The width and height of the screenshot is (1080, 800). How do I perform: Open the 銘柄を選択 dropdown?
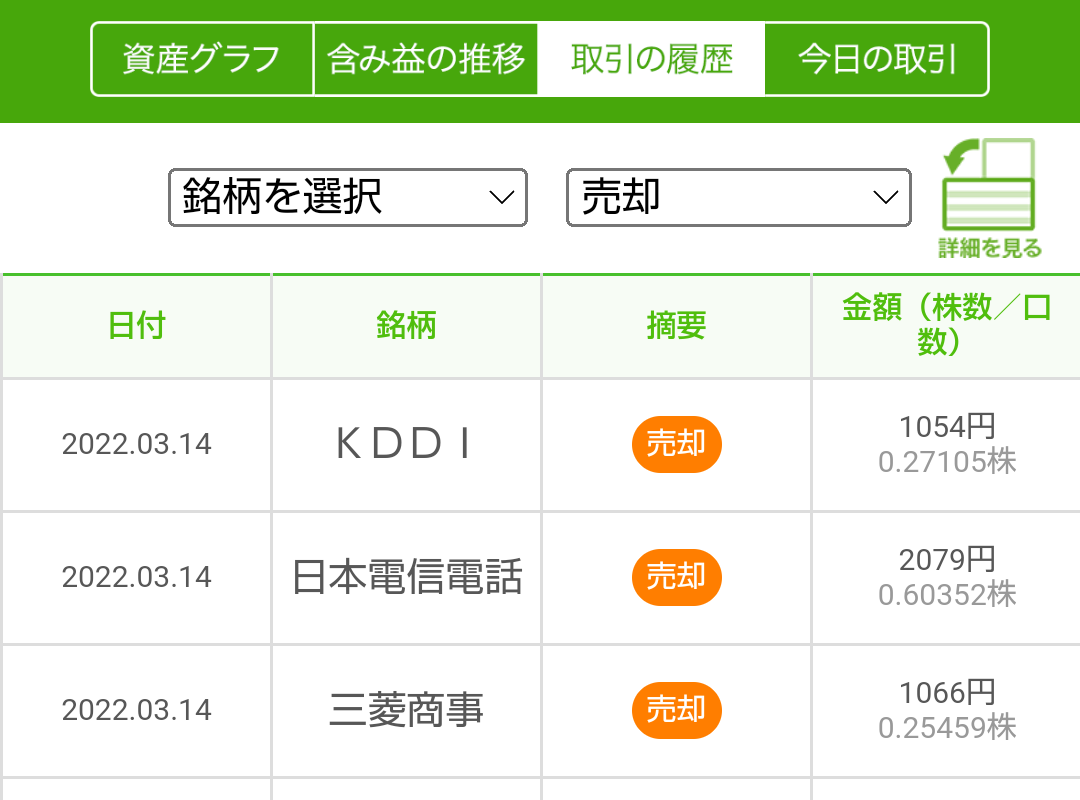click(348, 197)
